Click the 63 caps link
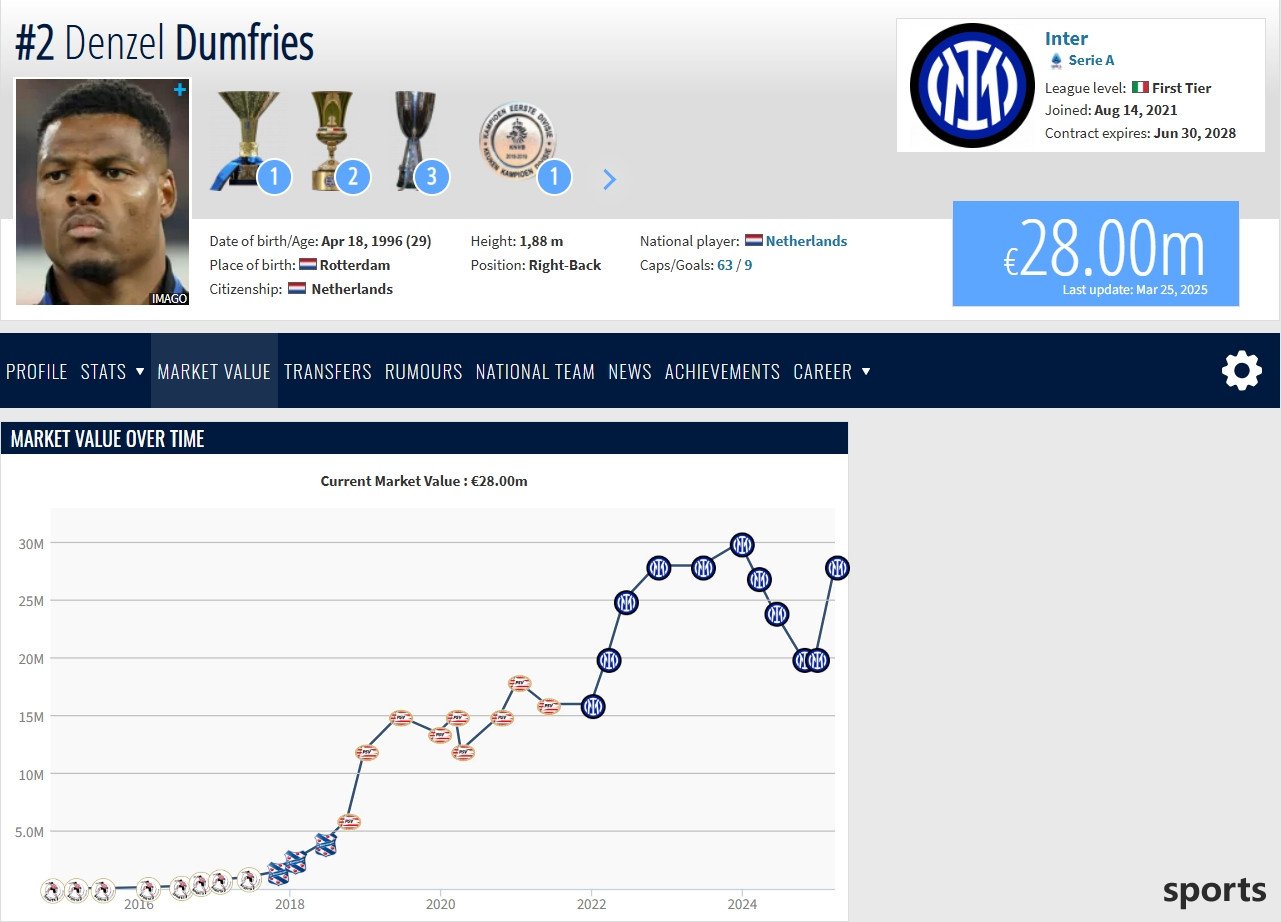Screen dimensions: 1281x922 [725, 265]
